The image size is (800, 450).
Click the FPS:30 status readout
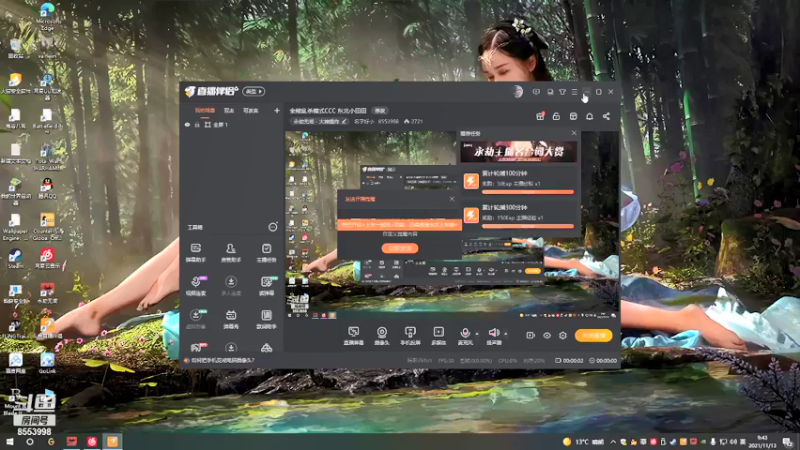tap(445, 360)
